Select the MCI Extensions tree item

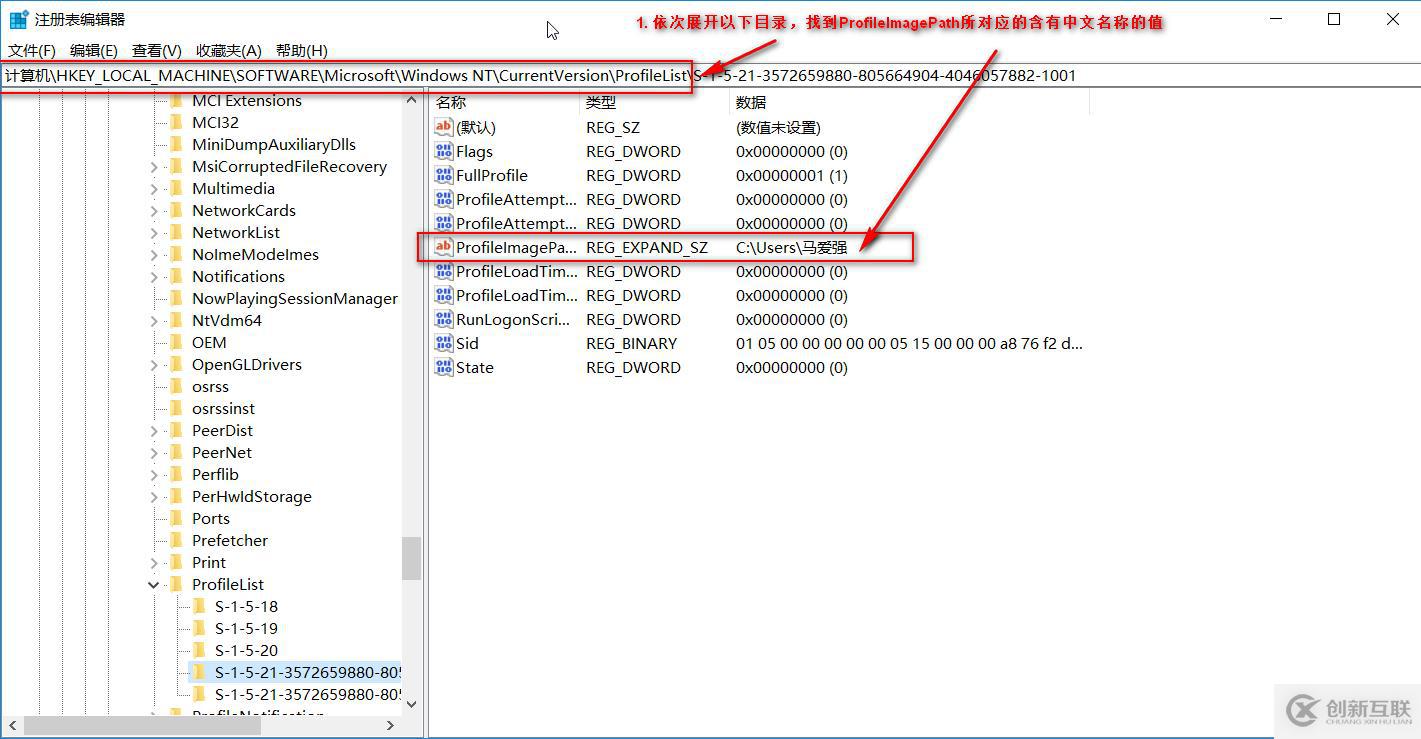[246, 100]
